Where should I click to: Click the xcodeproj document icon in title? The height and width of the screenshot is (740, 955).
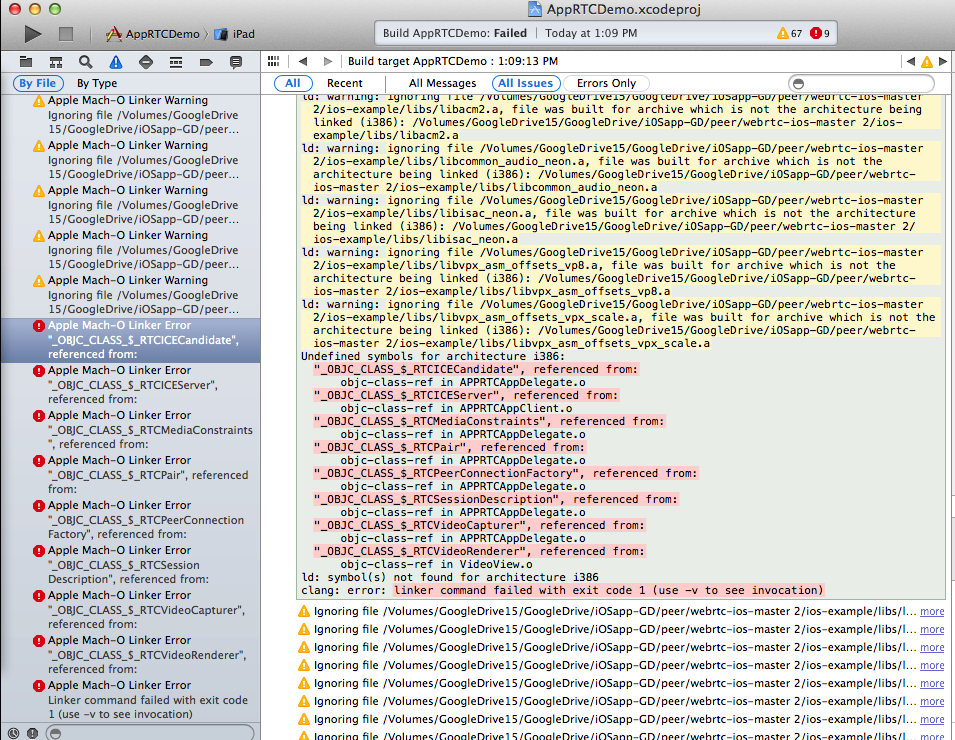coord(535,9)
